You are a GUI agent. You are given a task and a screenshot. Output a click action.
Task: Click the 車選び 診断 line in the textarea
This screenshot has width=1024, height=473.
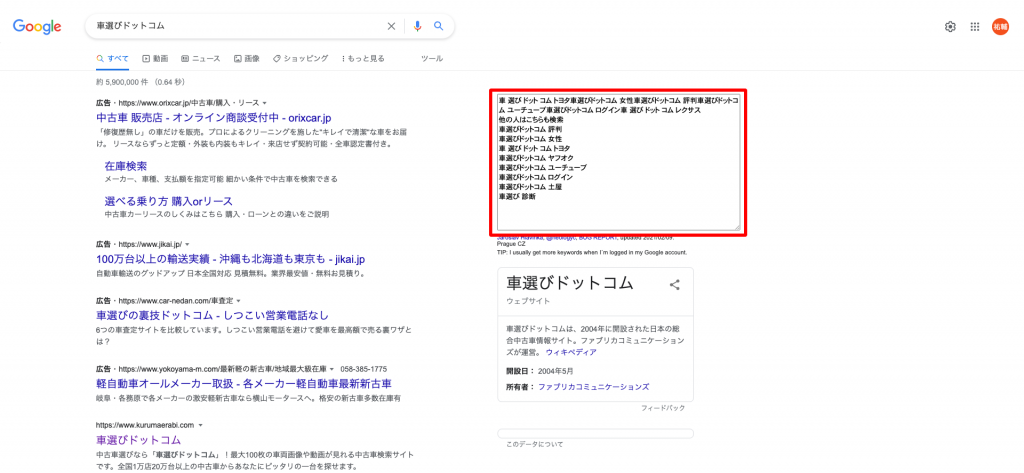(518, 196)
